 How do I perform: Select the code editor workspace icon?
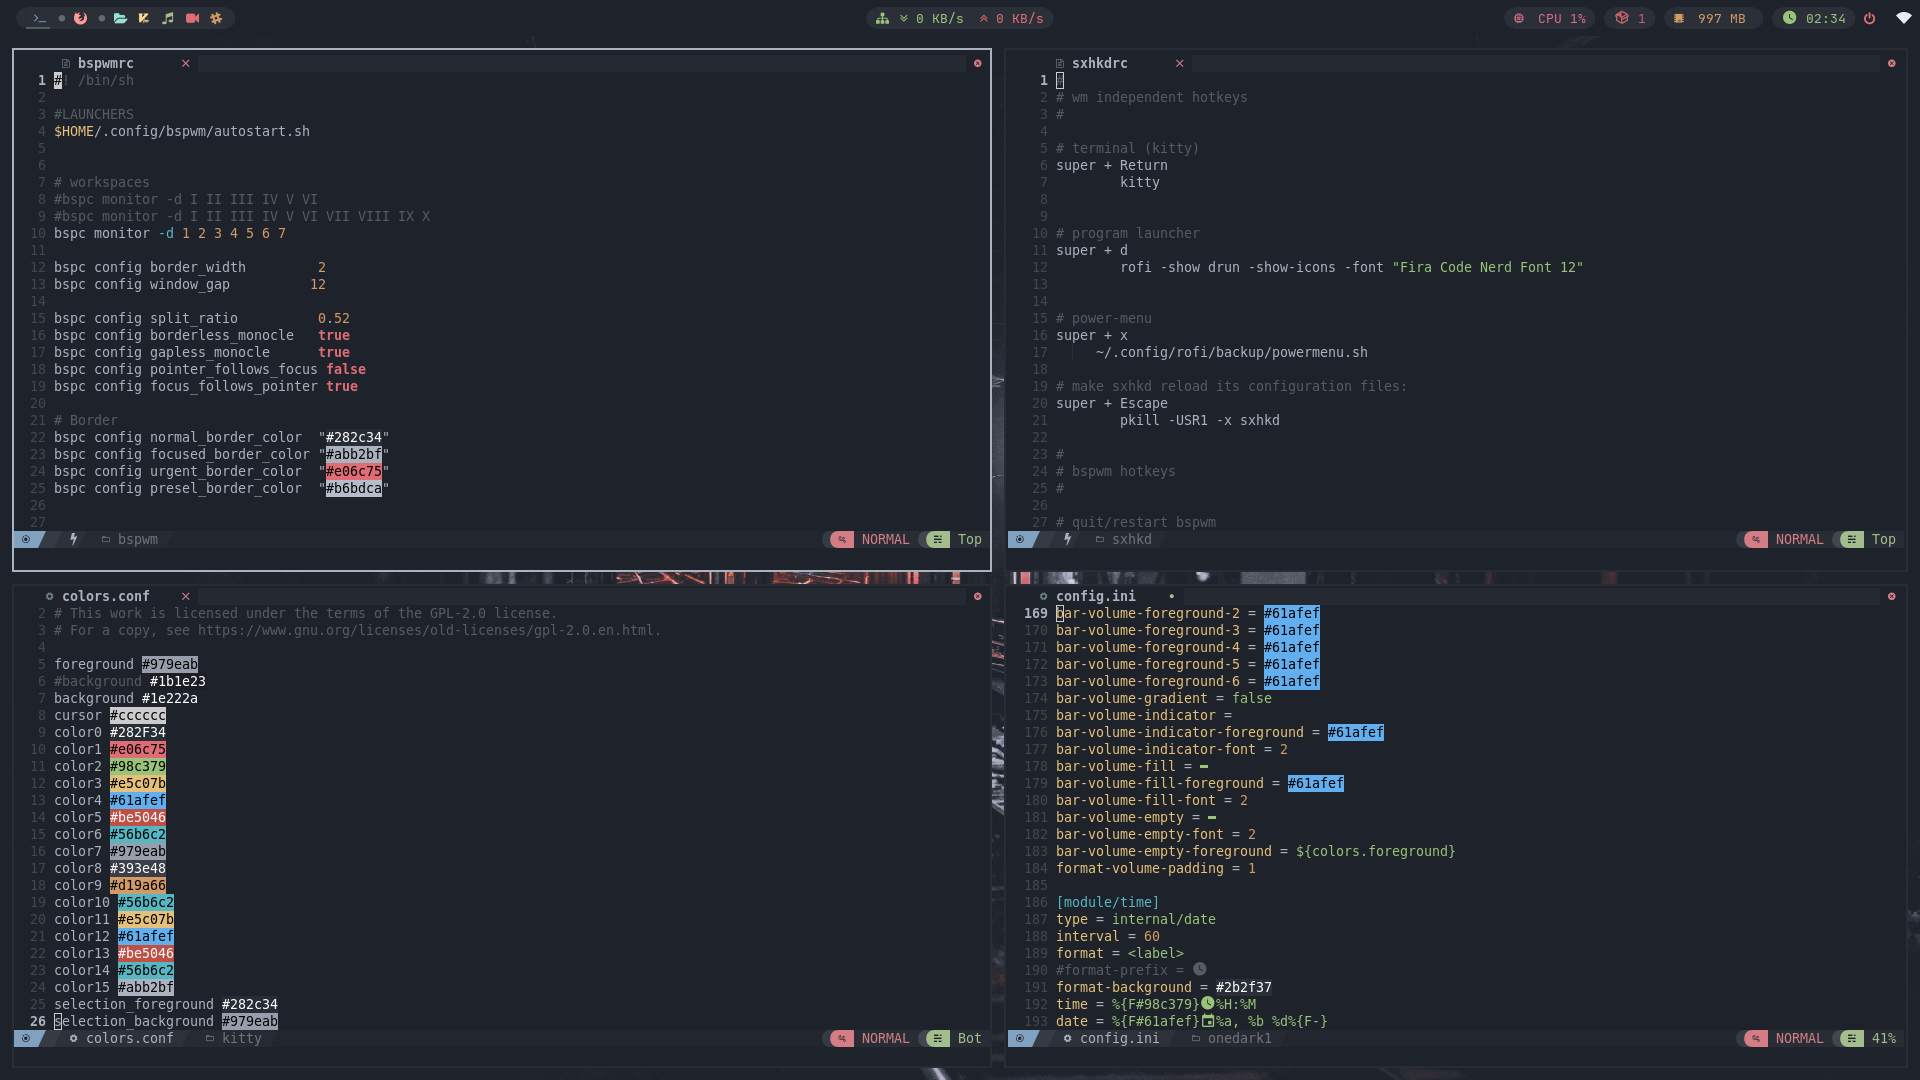click(144, 18)
